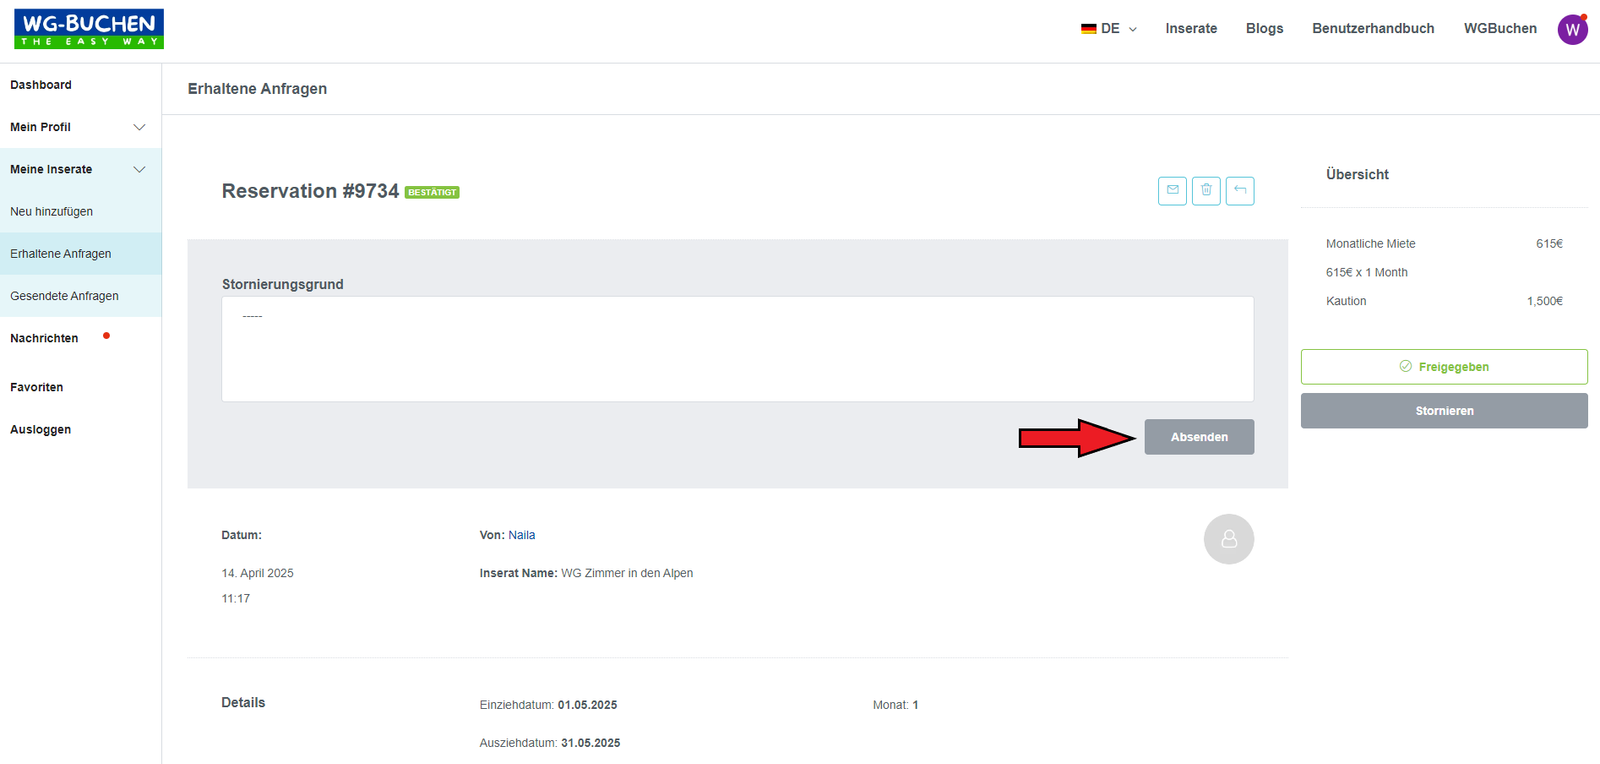The height and width of the screenshot is (764, 1600).
Task: Click the WG-Buchen logo
Action: (89, 29)
